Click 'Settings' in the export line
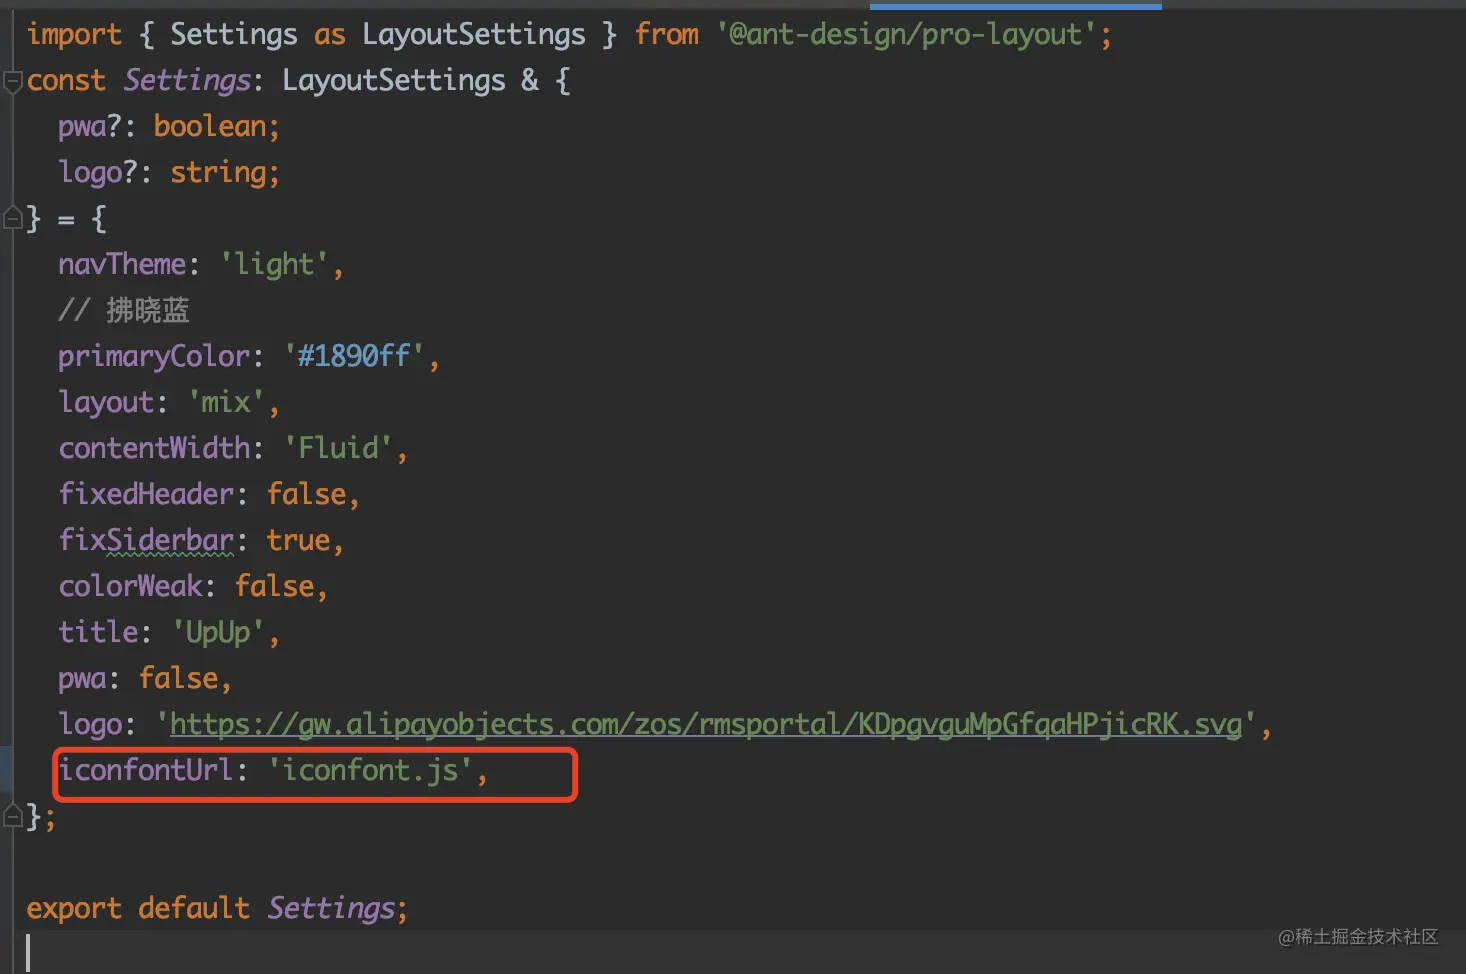1466x974 pixels. point(331,908)
